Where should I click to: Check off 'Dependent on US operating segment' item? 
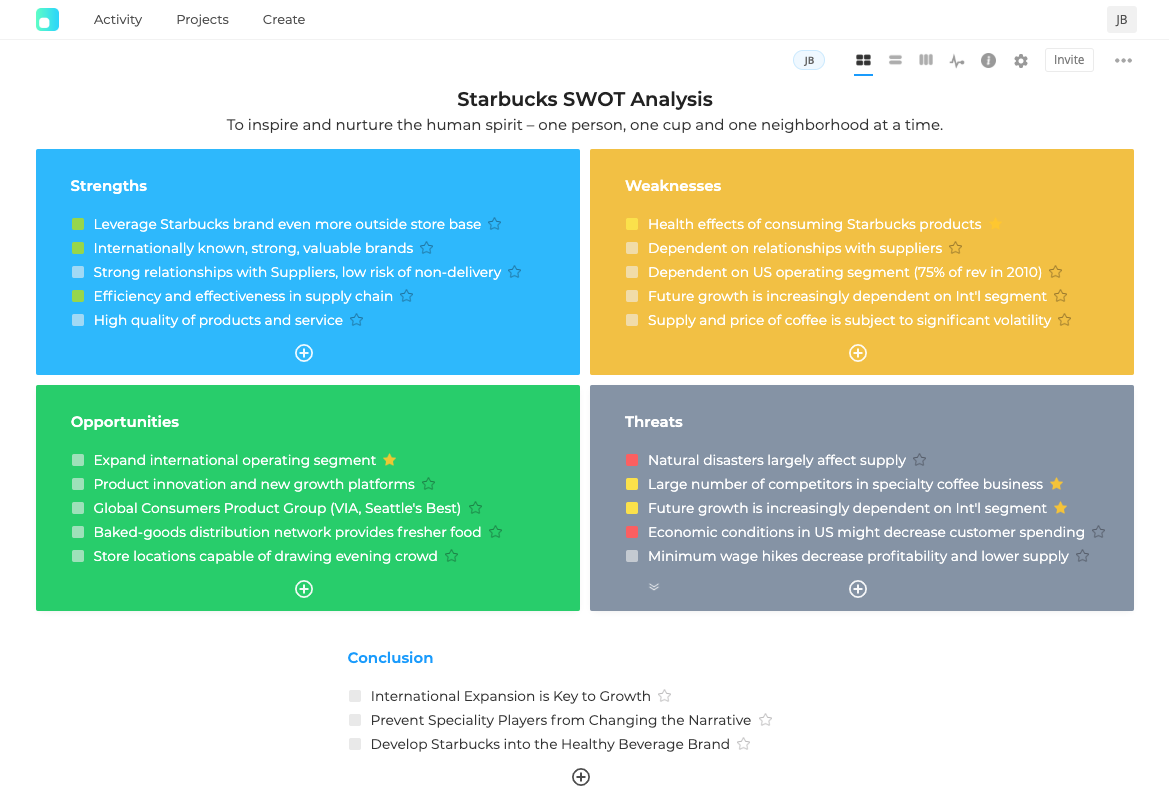click(632, 272)
